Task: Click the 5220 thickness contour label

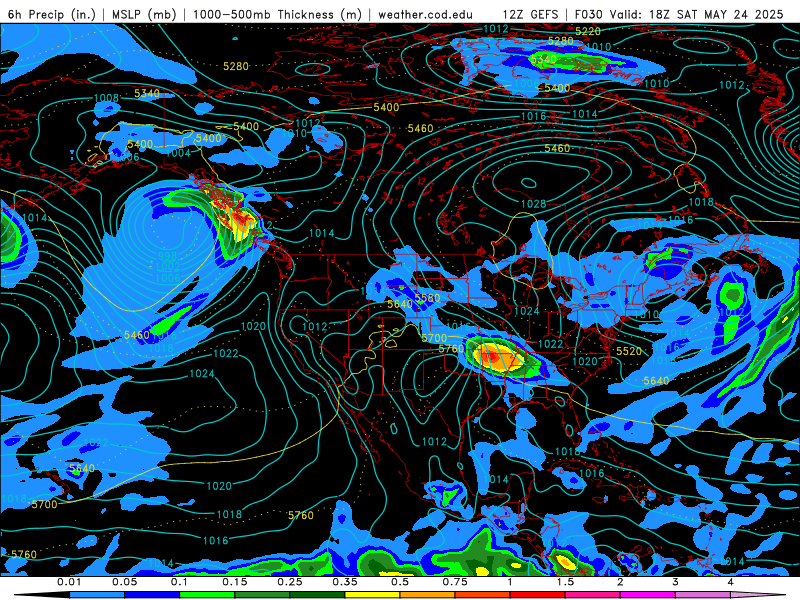Action: (x=588, y=31)
